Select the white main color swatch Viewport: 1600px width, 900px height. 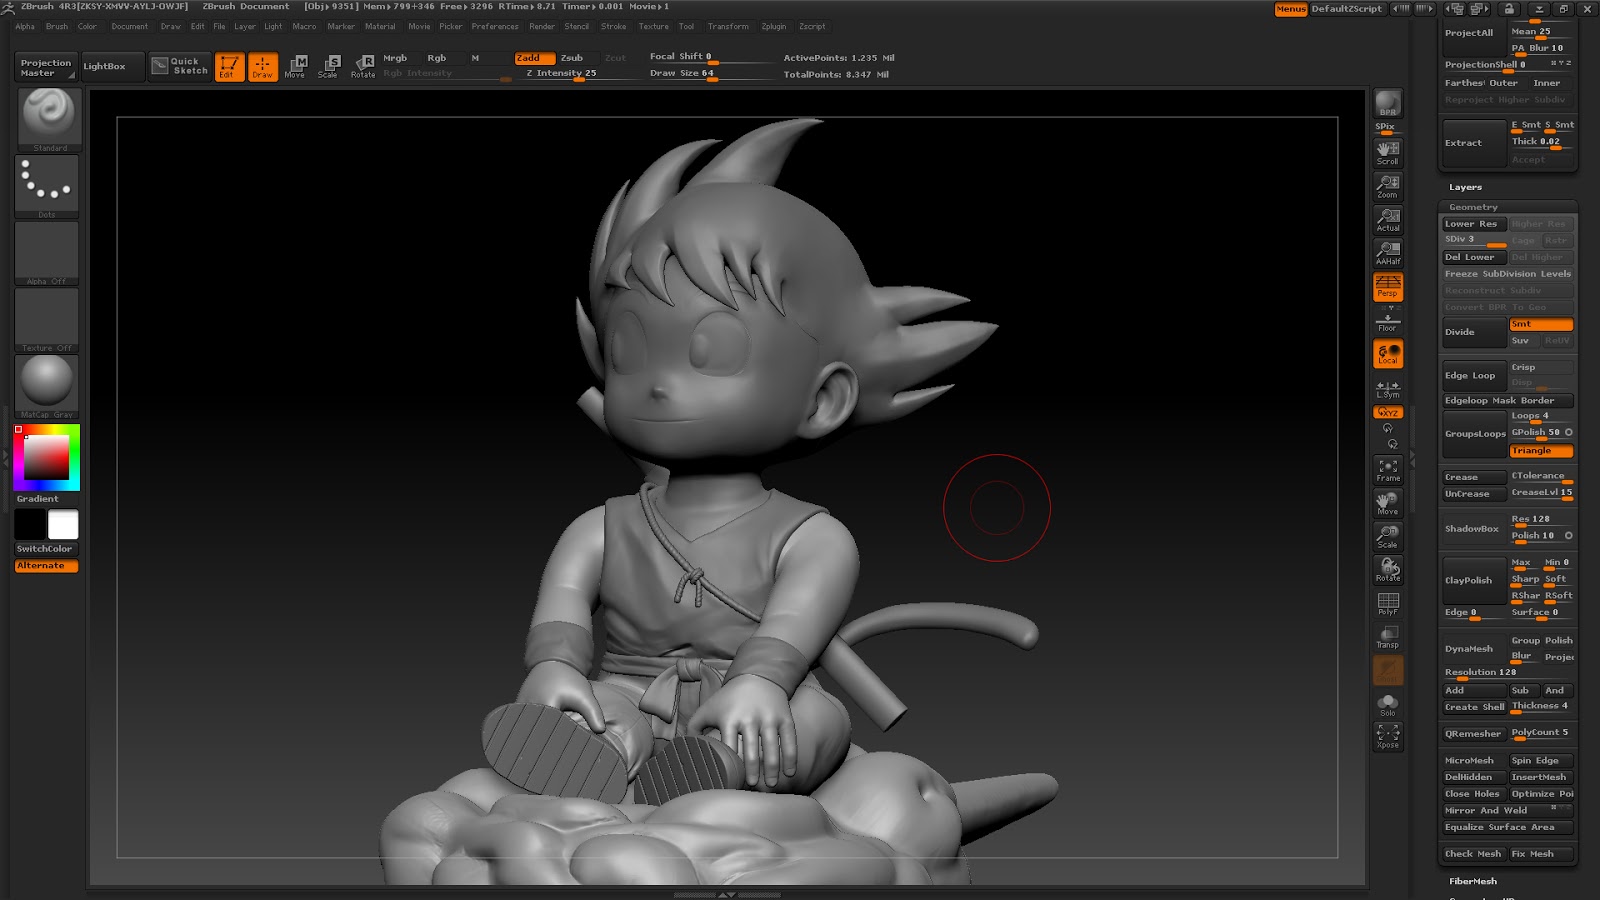63,524
